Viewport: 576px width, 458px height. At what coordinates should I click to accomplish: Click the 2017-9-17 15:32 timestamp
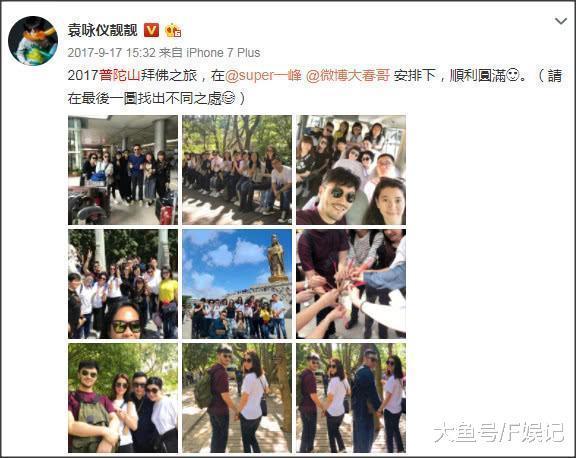point(112,53)
